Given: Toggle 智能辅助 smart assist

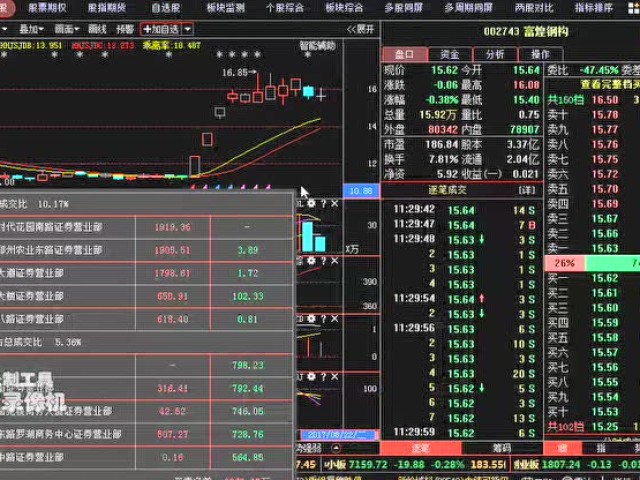Looking at the screenshot, I should click(318, 46).
